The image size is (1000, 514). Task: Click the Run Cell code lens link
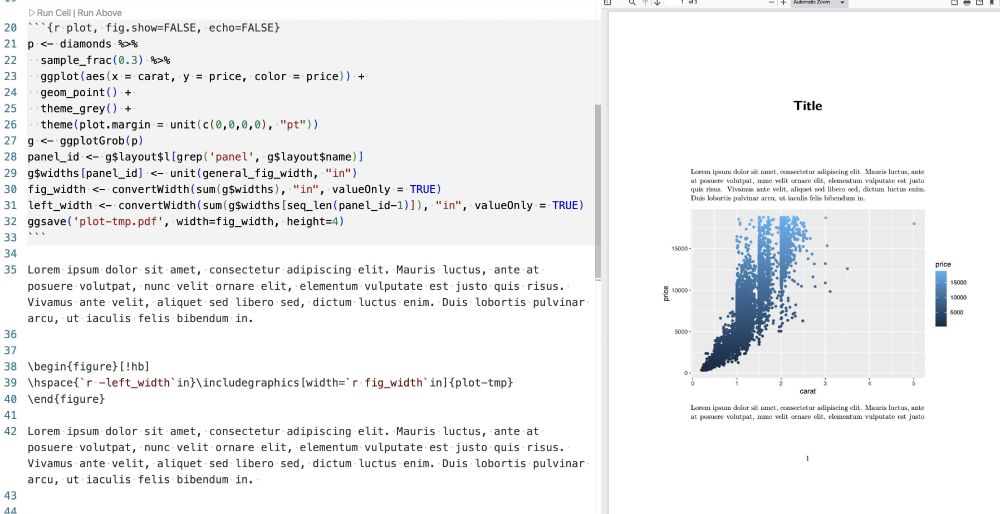pos(51,13)
